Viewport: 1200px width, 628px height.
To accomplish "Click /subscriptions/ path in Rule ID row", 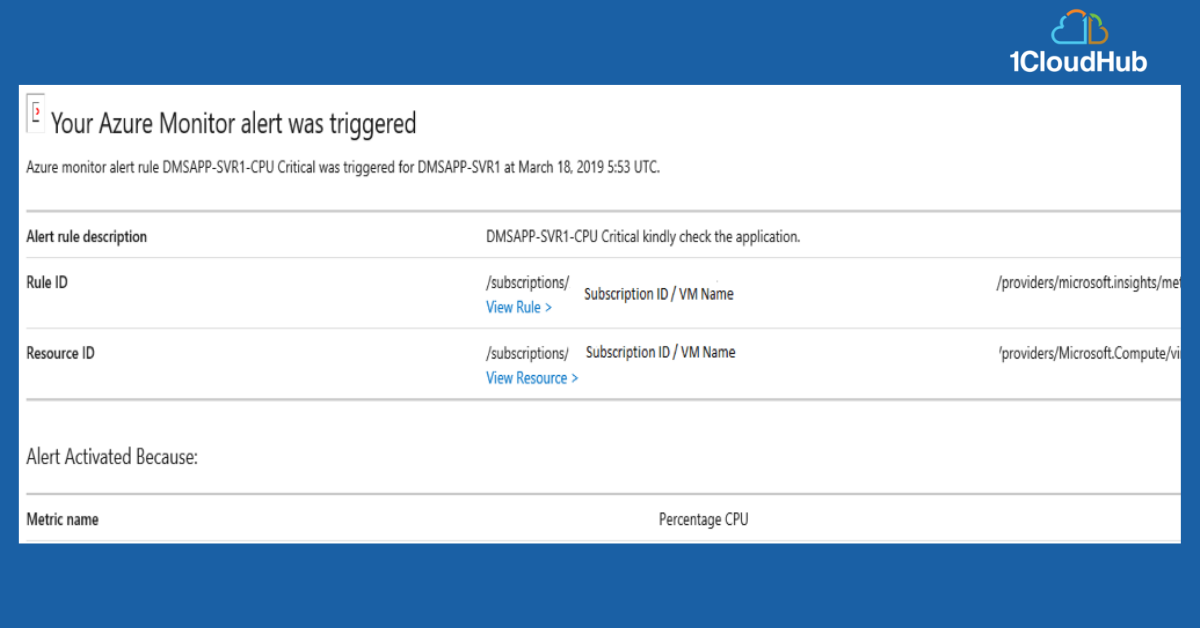I will pyautogui.click(x=527, y=283).
